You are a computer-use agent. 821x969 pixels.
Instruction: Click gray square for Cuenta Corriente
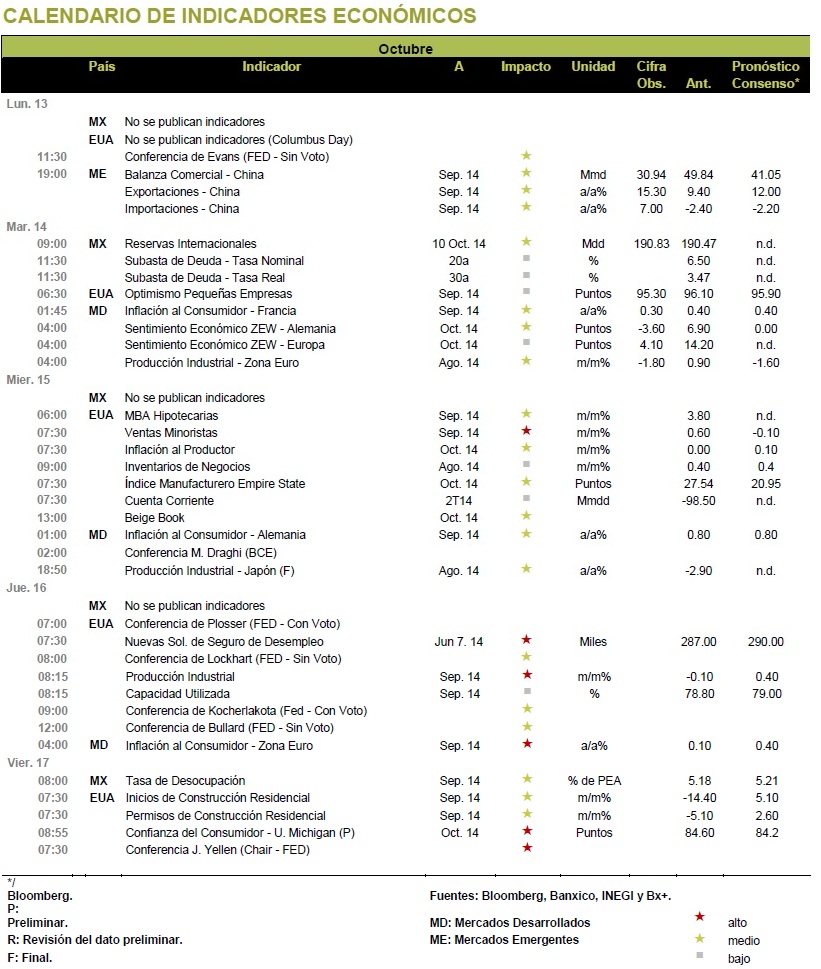526,498
